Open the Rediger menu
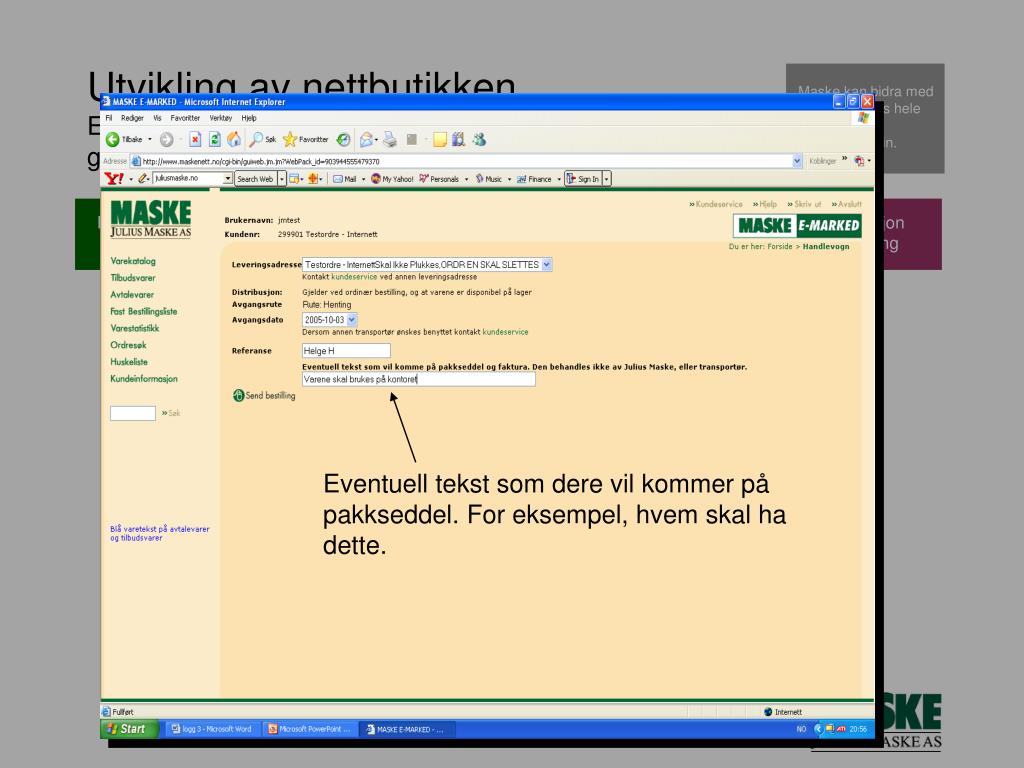 click(x=132, y=118)
